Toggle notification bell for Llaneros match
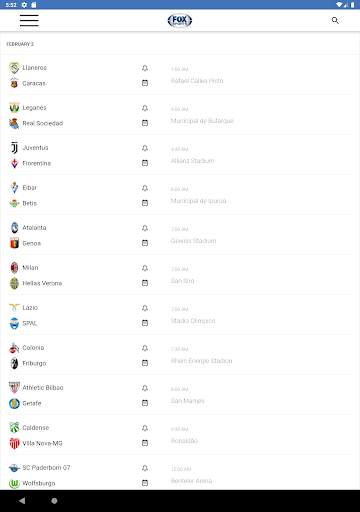This screenshot has width=360, height=512. [x=145, y=68]
